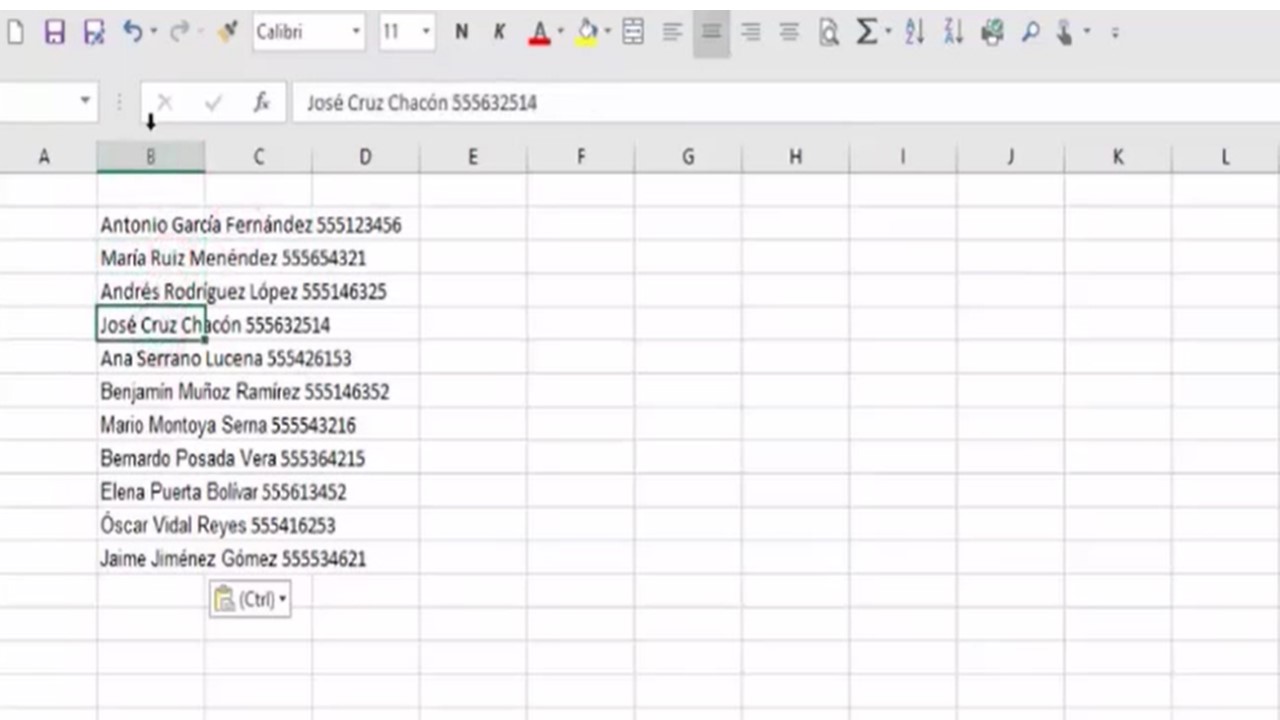Viewport: 1280px width, 720px height.
Task: Confirm entry with the check mark
Action: 213,102
